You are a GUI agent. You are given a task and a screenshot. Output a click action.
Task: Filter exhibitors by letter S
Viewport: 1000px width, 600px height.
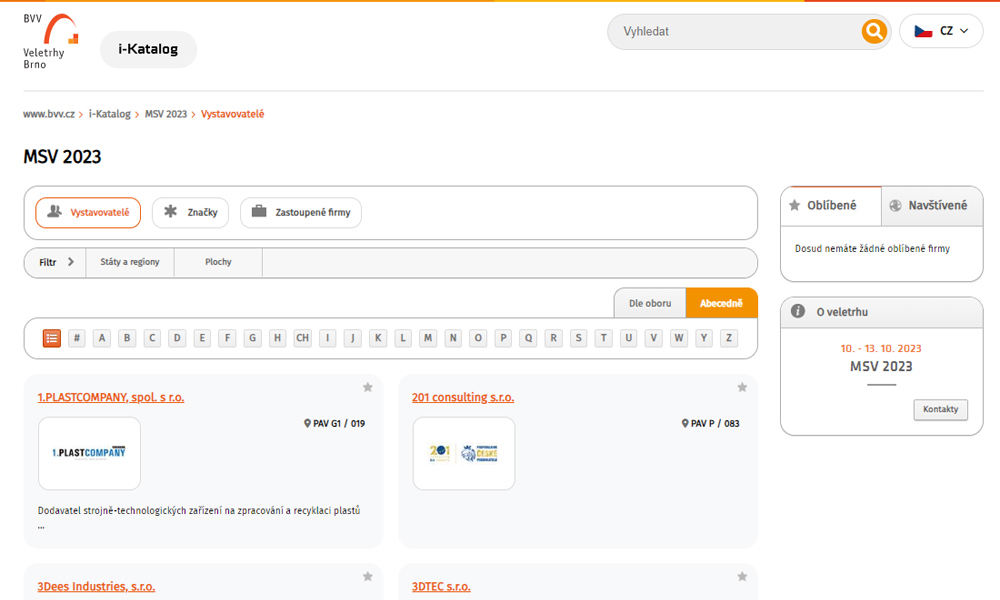578,338
